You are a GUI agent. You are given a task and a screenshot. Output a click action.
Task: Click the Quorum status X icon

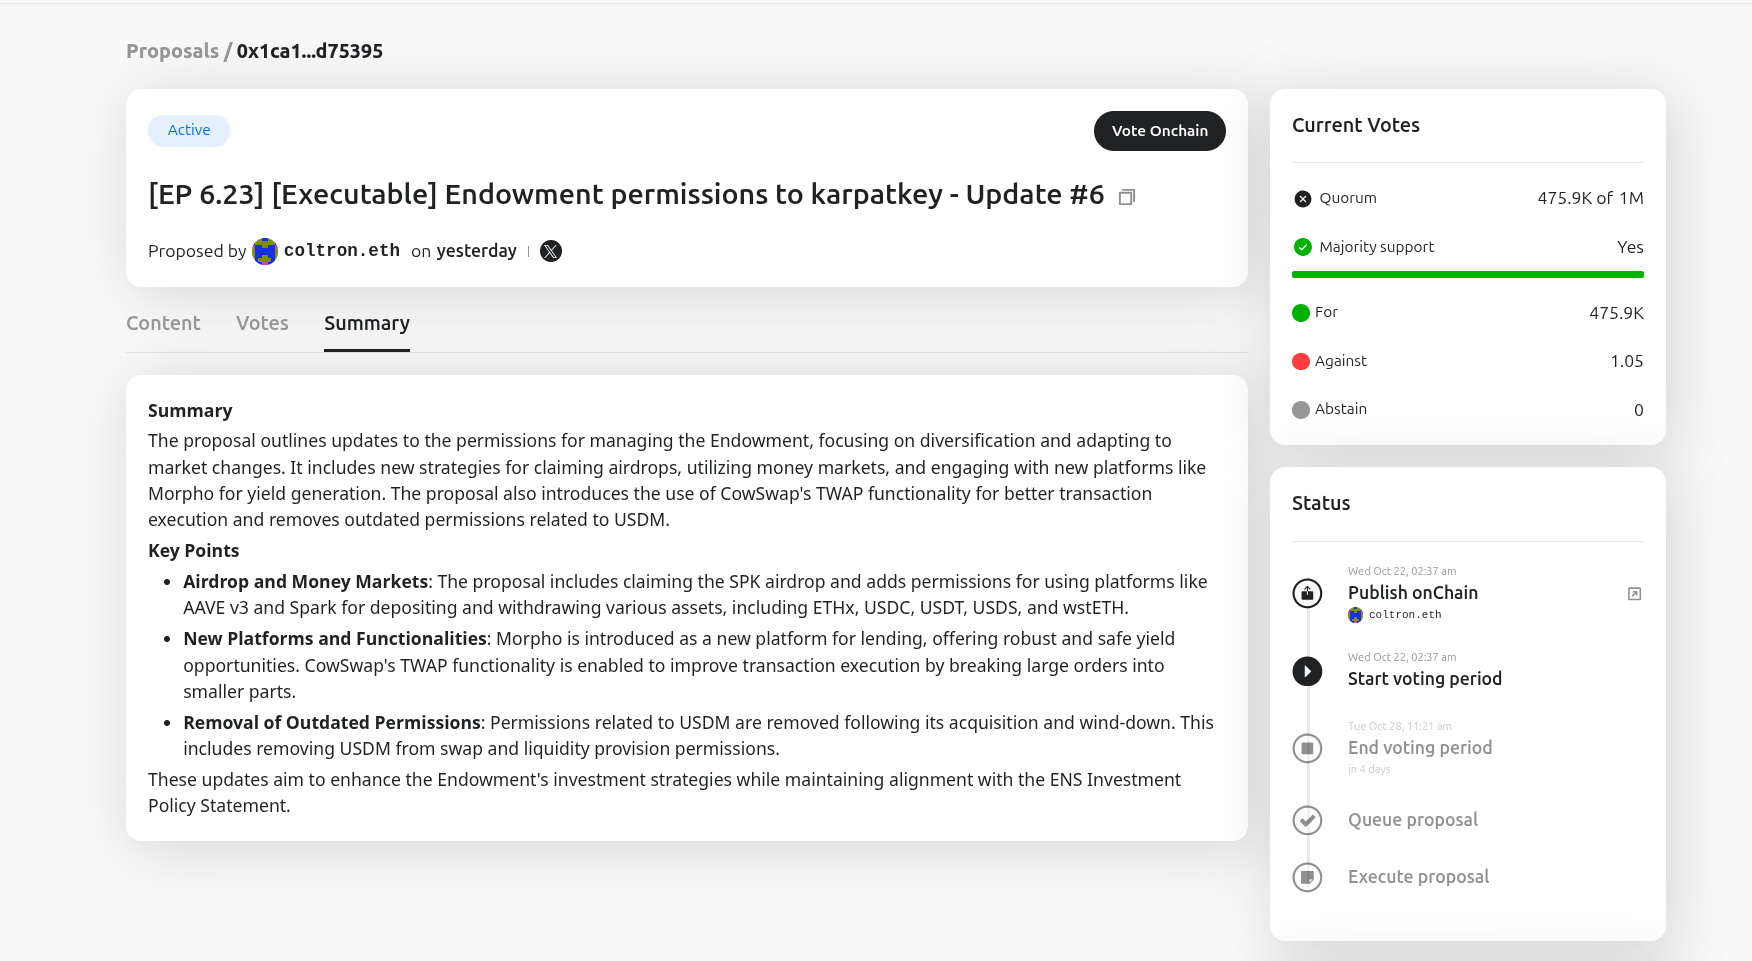pos(1302,199)
